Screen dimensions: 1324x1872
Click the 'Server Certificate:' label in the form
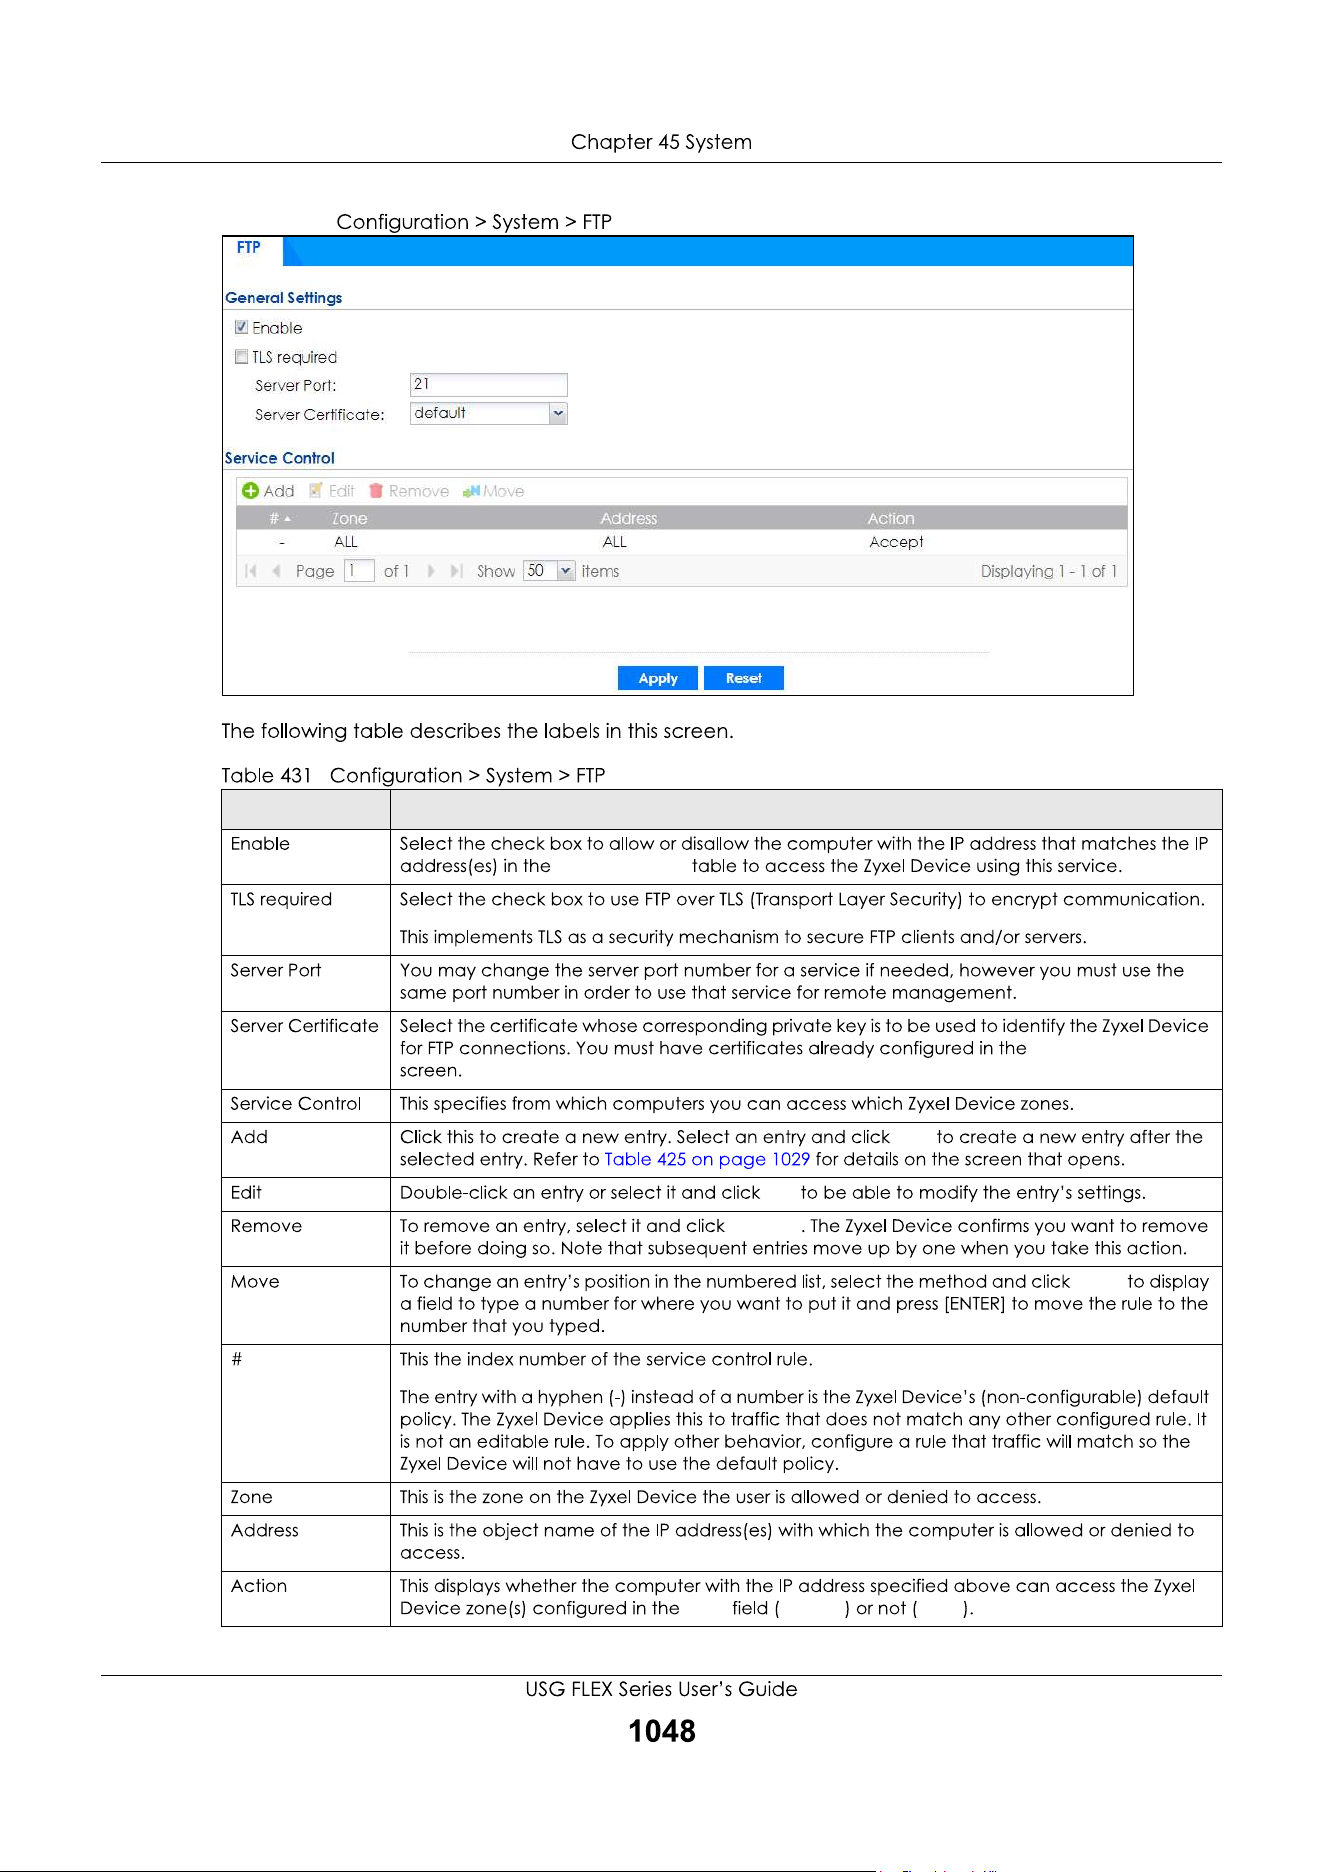[x=320, y=415]
